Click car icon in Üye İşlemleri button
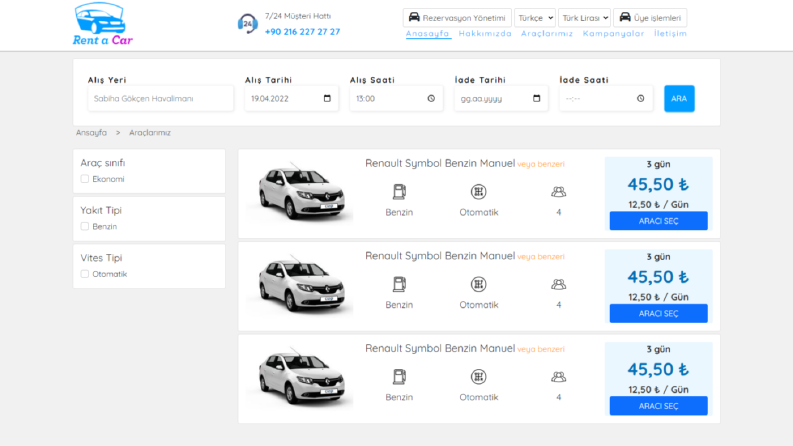The height and width of the screenshot is (446, 793). (x=625, y=17)
